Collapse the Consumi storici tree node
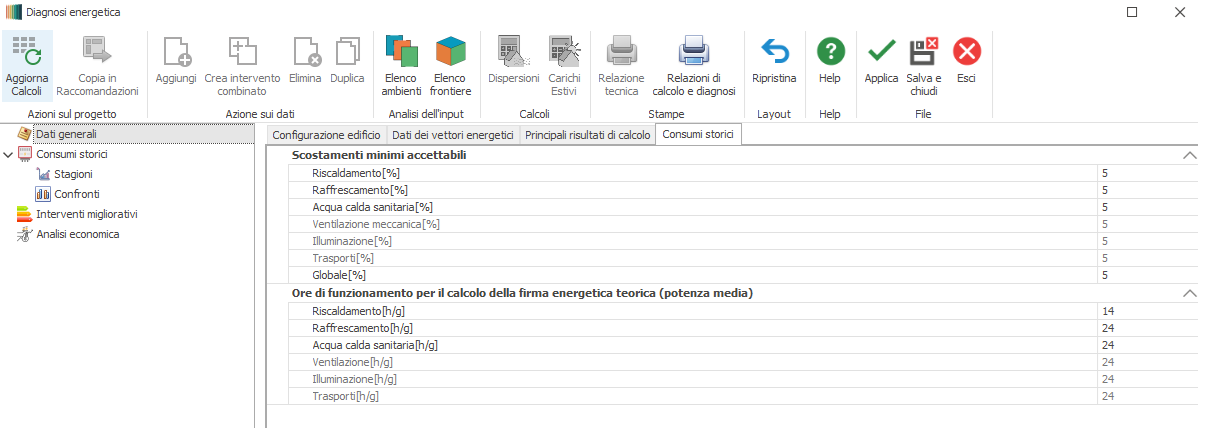The width and height of the screenshot is (1207, 433). [x=9, y=154]
